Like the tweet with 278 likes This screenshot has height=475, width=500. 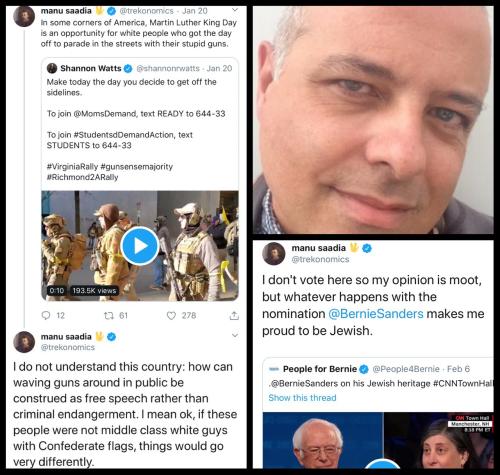pyautogui.click(x=171, y=315)
